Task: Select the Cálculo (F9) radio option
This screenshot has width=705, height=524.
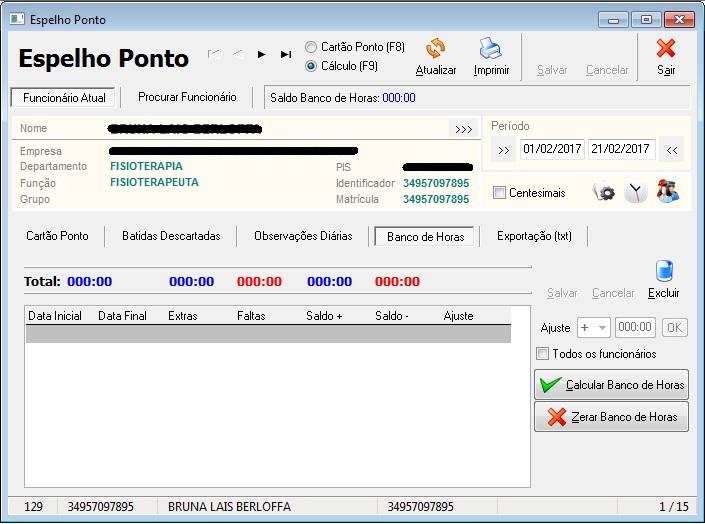Action: (x=311, y=66)
